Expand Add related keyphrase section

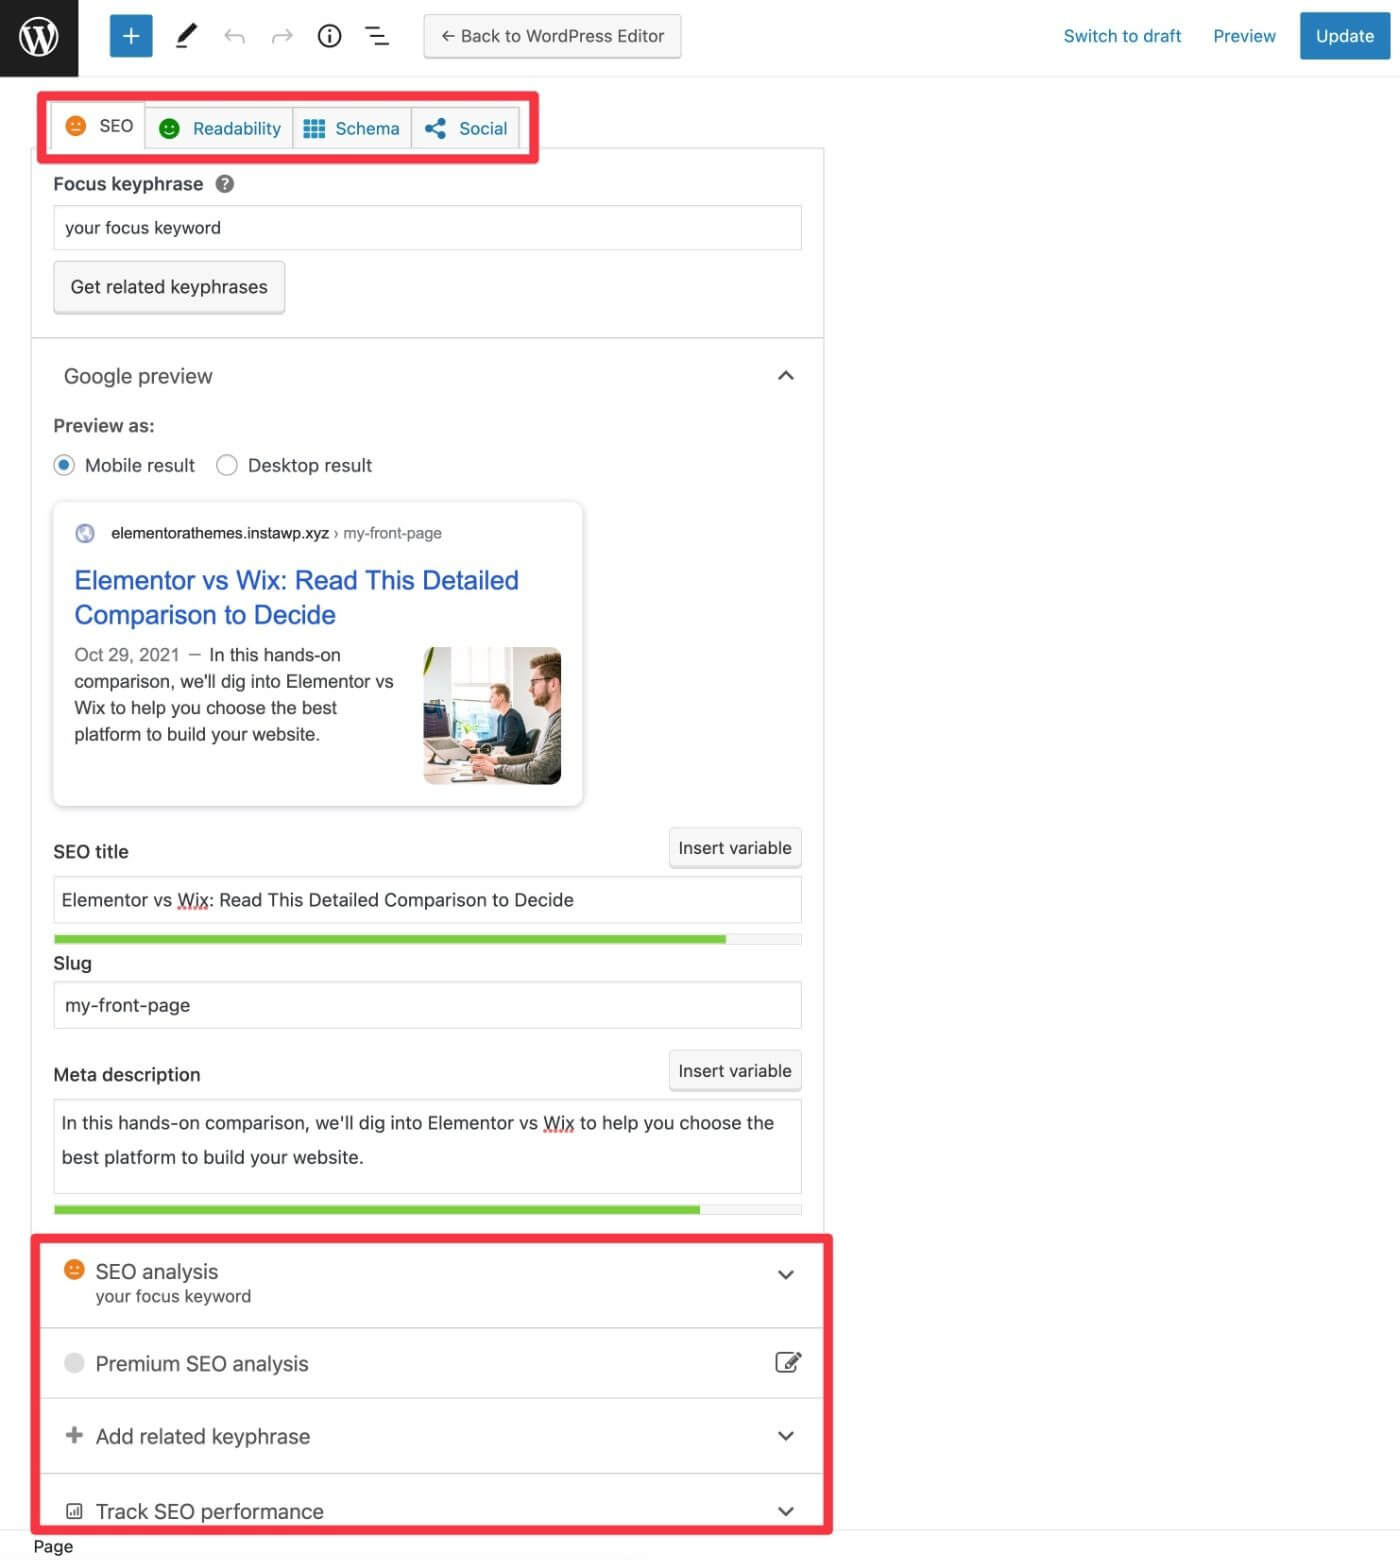[x=786, y=1435]
